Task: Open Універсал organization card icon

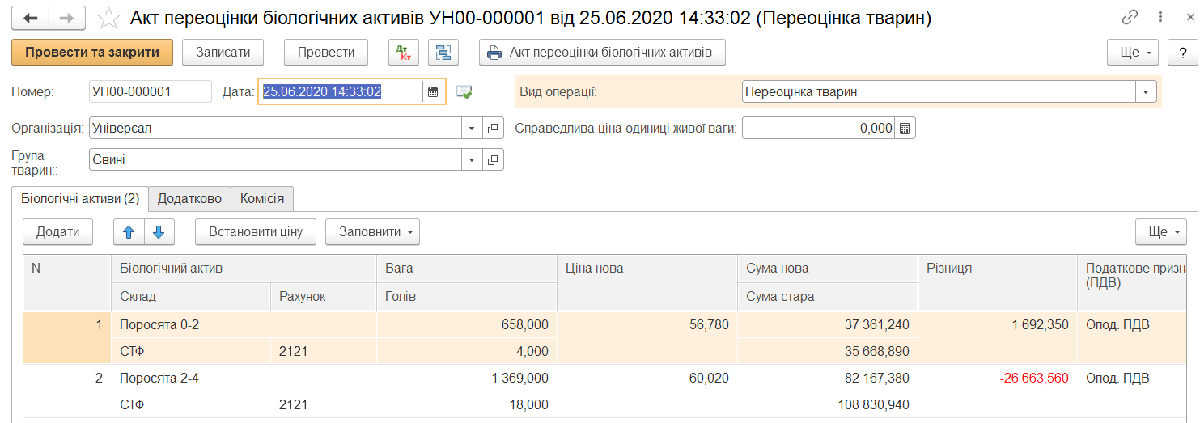Action: [x=493, y=128]
